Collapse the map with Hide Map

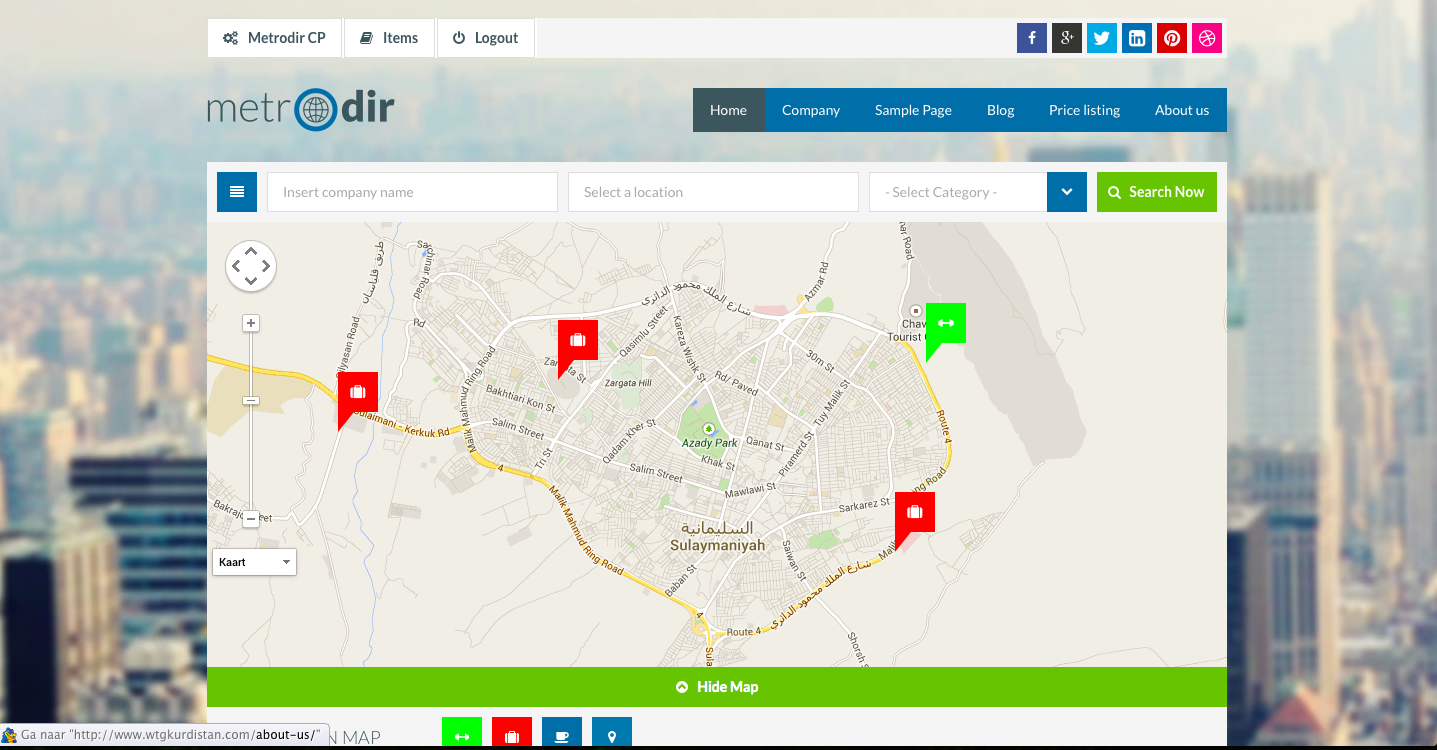(x=717, y=687)
